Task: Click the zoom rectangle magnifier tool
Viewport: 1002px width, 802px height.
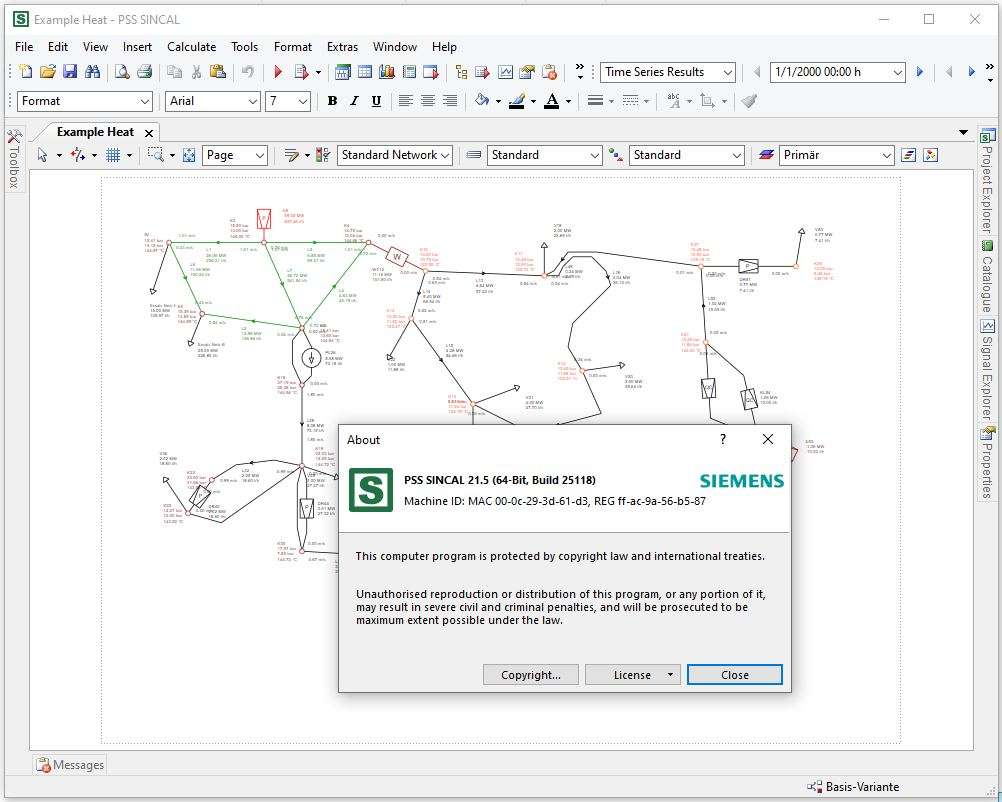Action: click(155, 155)
